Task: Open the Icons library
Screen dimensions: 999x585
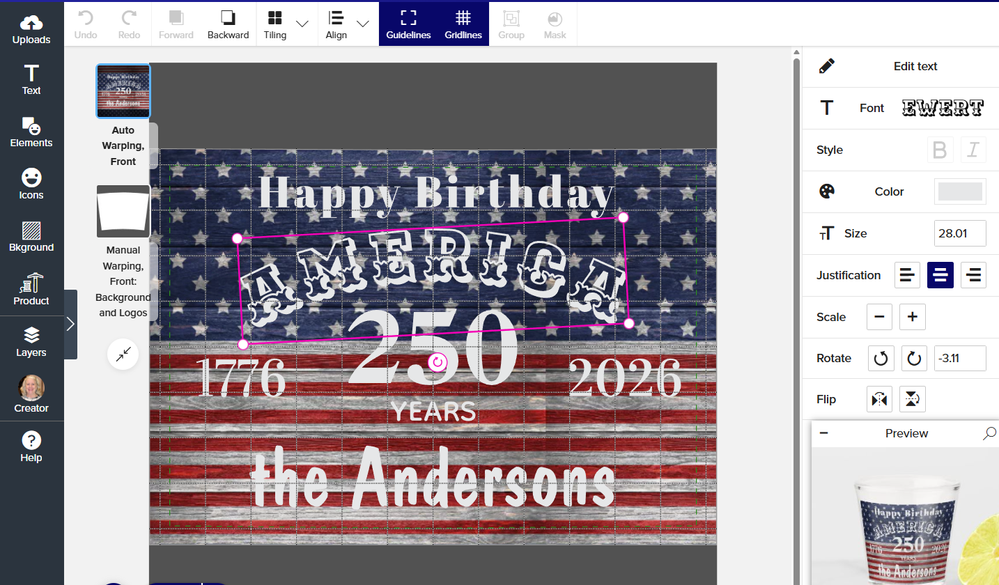Action: 31,184
